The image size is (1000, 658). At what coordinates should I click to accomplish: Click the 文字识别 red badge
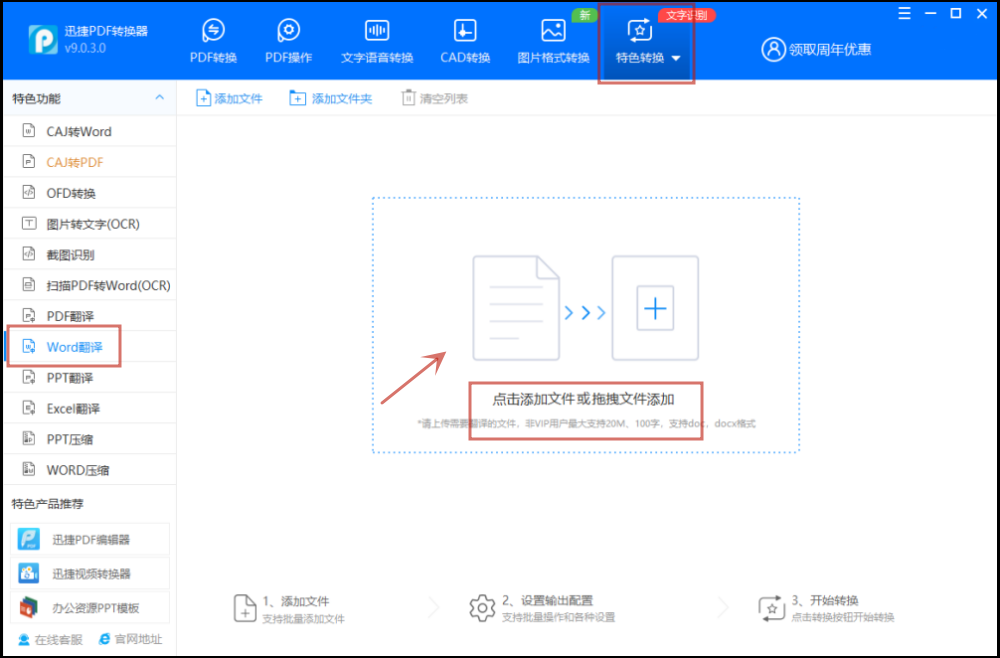click(687, 15)
